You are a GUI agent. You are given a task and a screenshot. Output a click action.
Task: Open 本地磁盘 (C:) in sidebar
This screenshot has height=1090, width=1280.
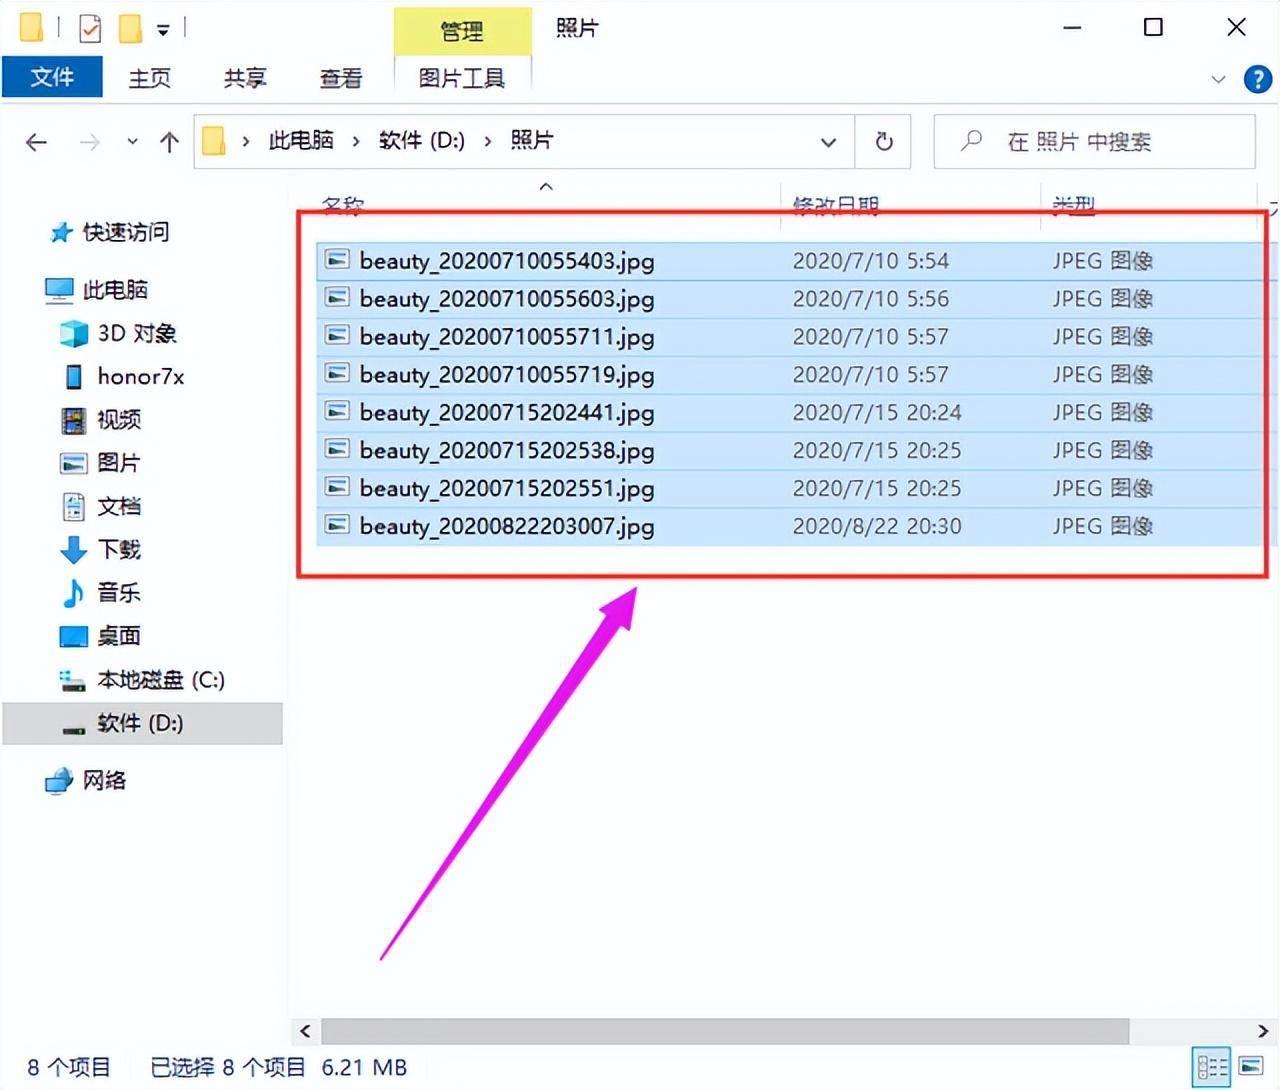[161, 680]
